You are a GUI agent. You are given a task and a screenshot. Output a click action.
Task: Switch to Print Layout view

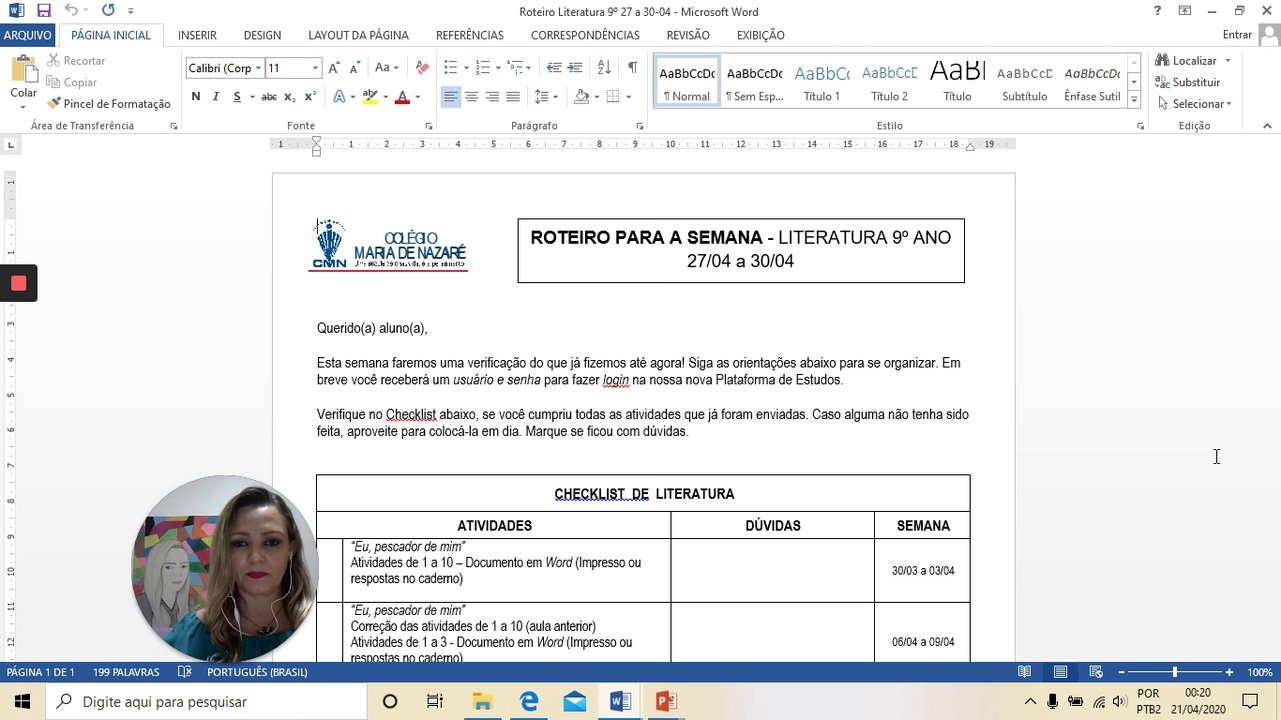click(1060, 672)
